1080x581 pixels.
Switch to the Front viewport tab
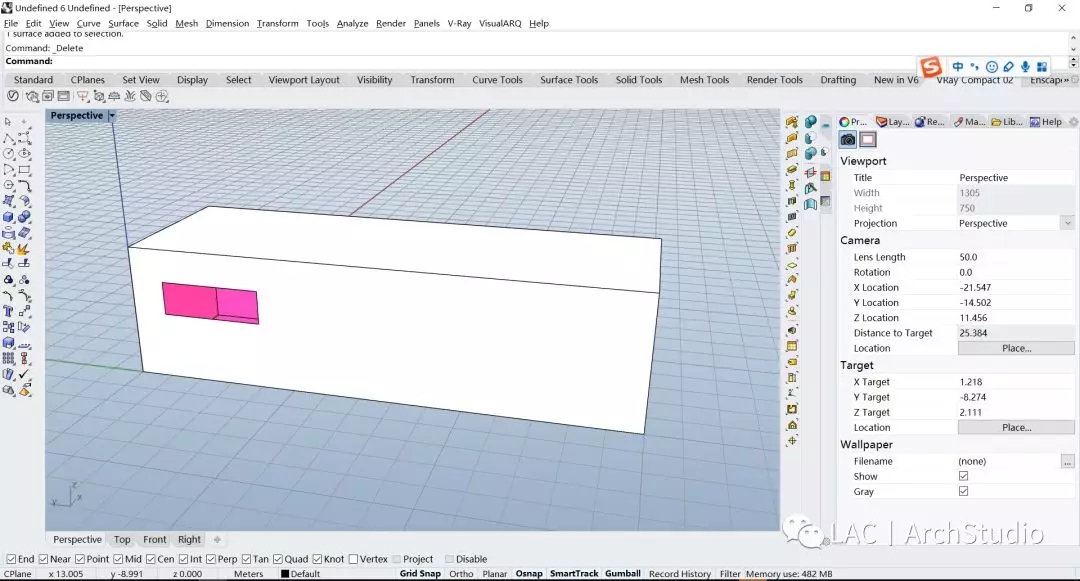click(x=154, y=540)
